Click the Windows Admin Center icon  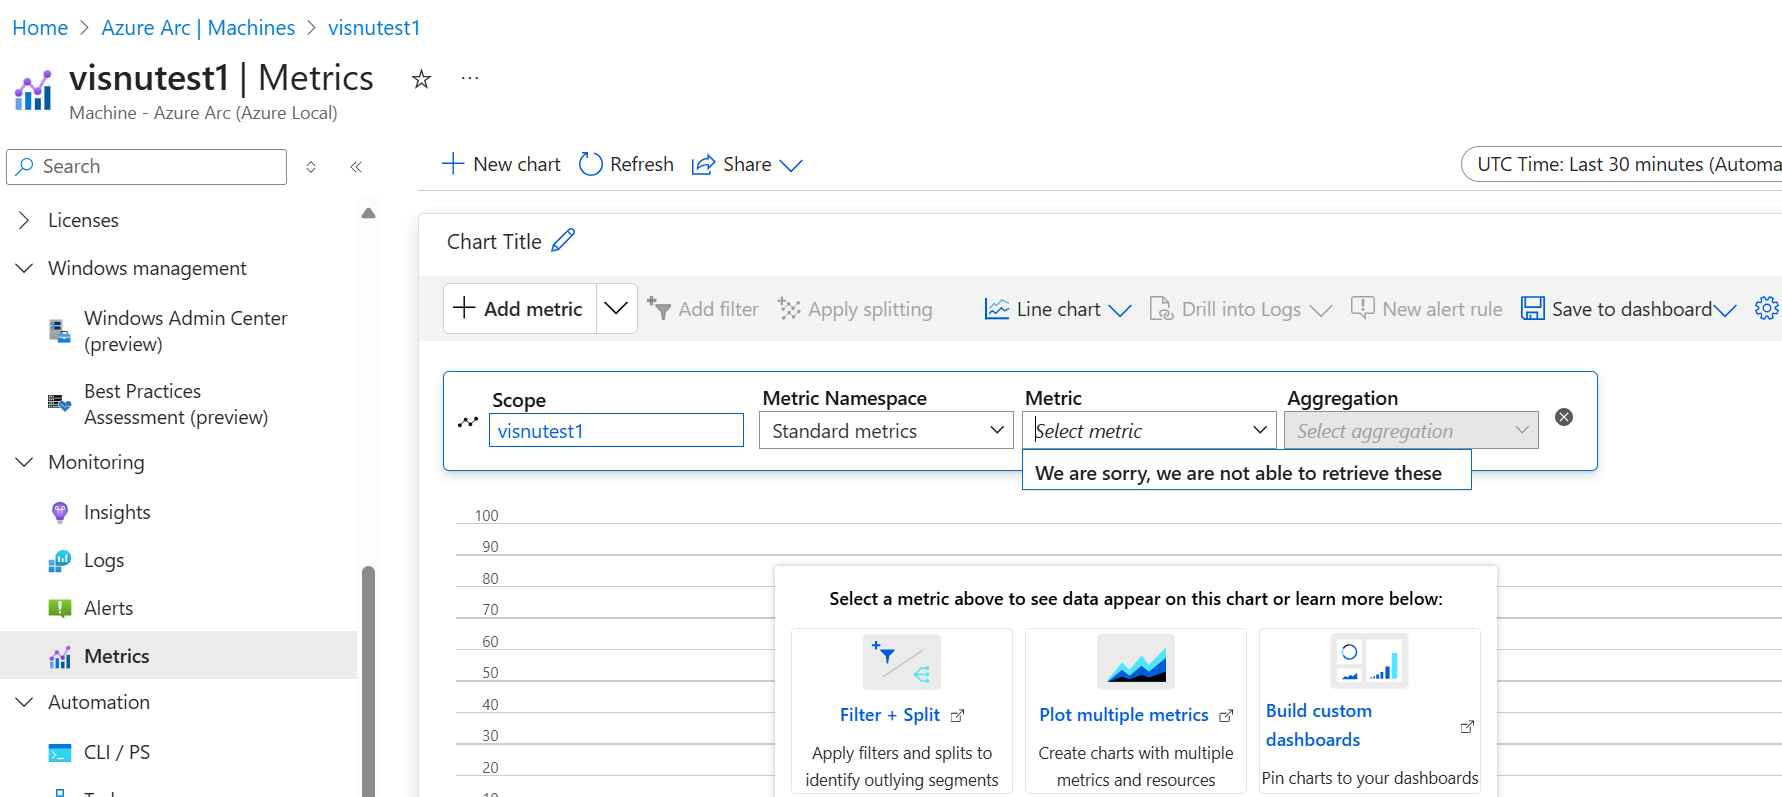pyautogui.click(x=60, y=331)
